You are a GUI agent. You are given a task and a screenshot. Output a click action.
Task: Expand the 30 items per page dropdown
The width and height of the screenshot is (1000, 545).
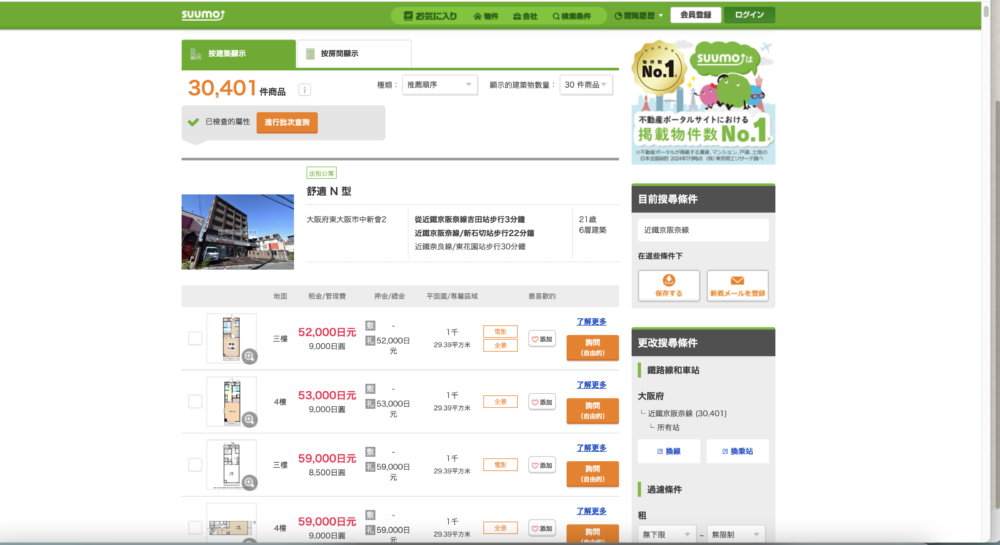pos(586,85)
